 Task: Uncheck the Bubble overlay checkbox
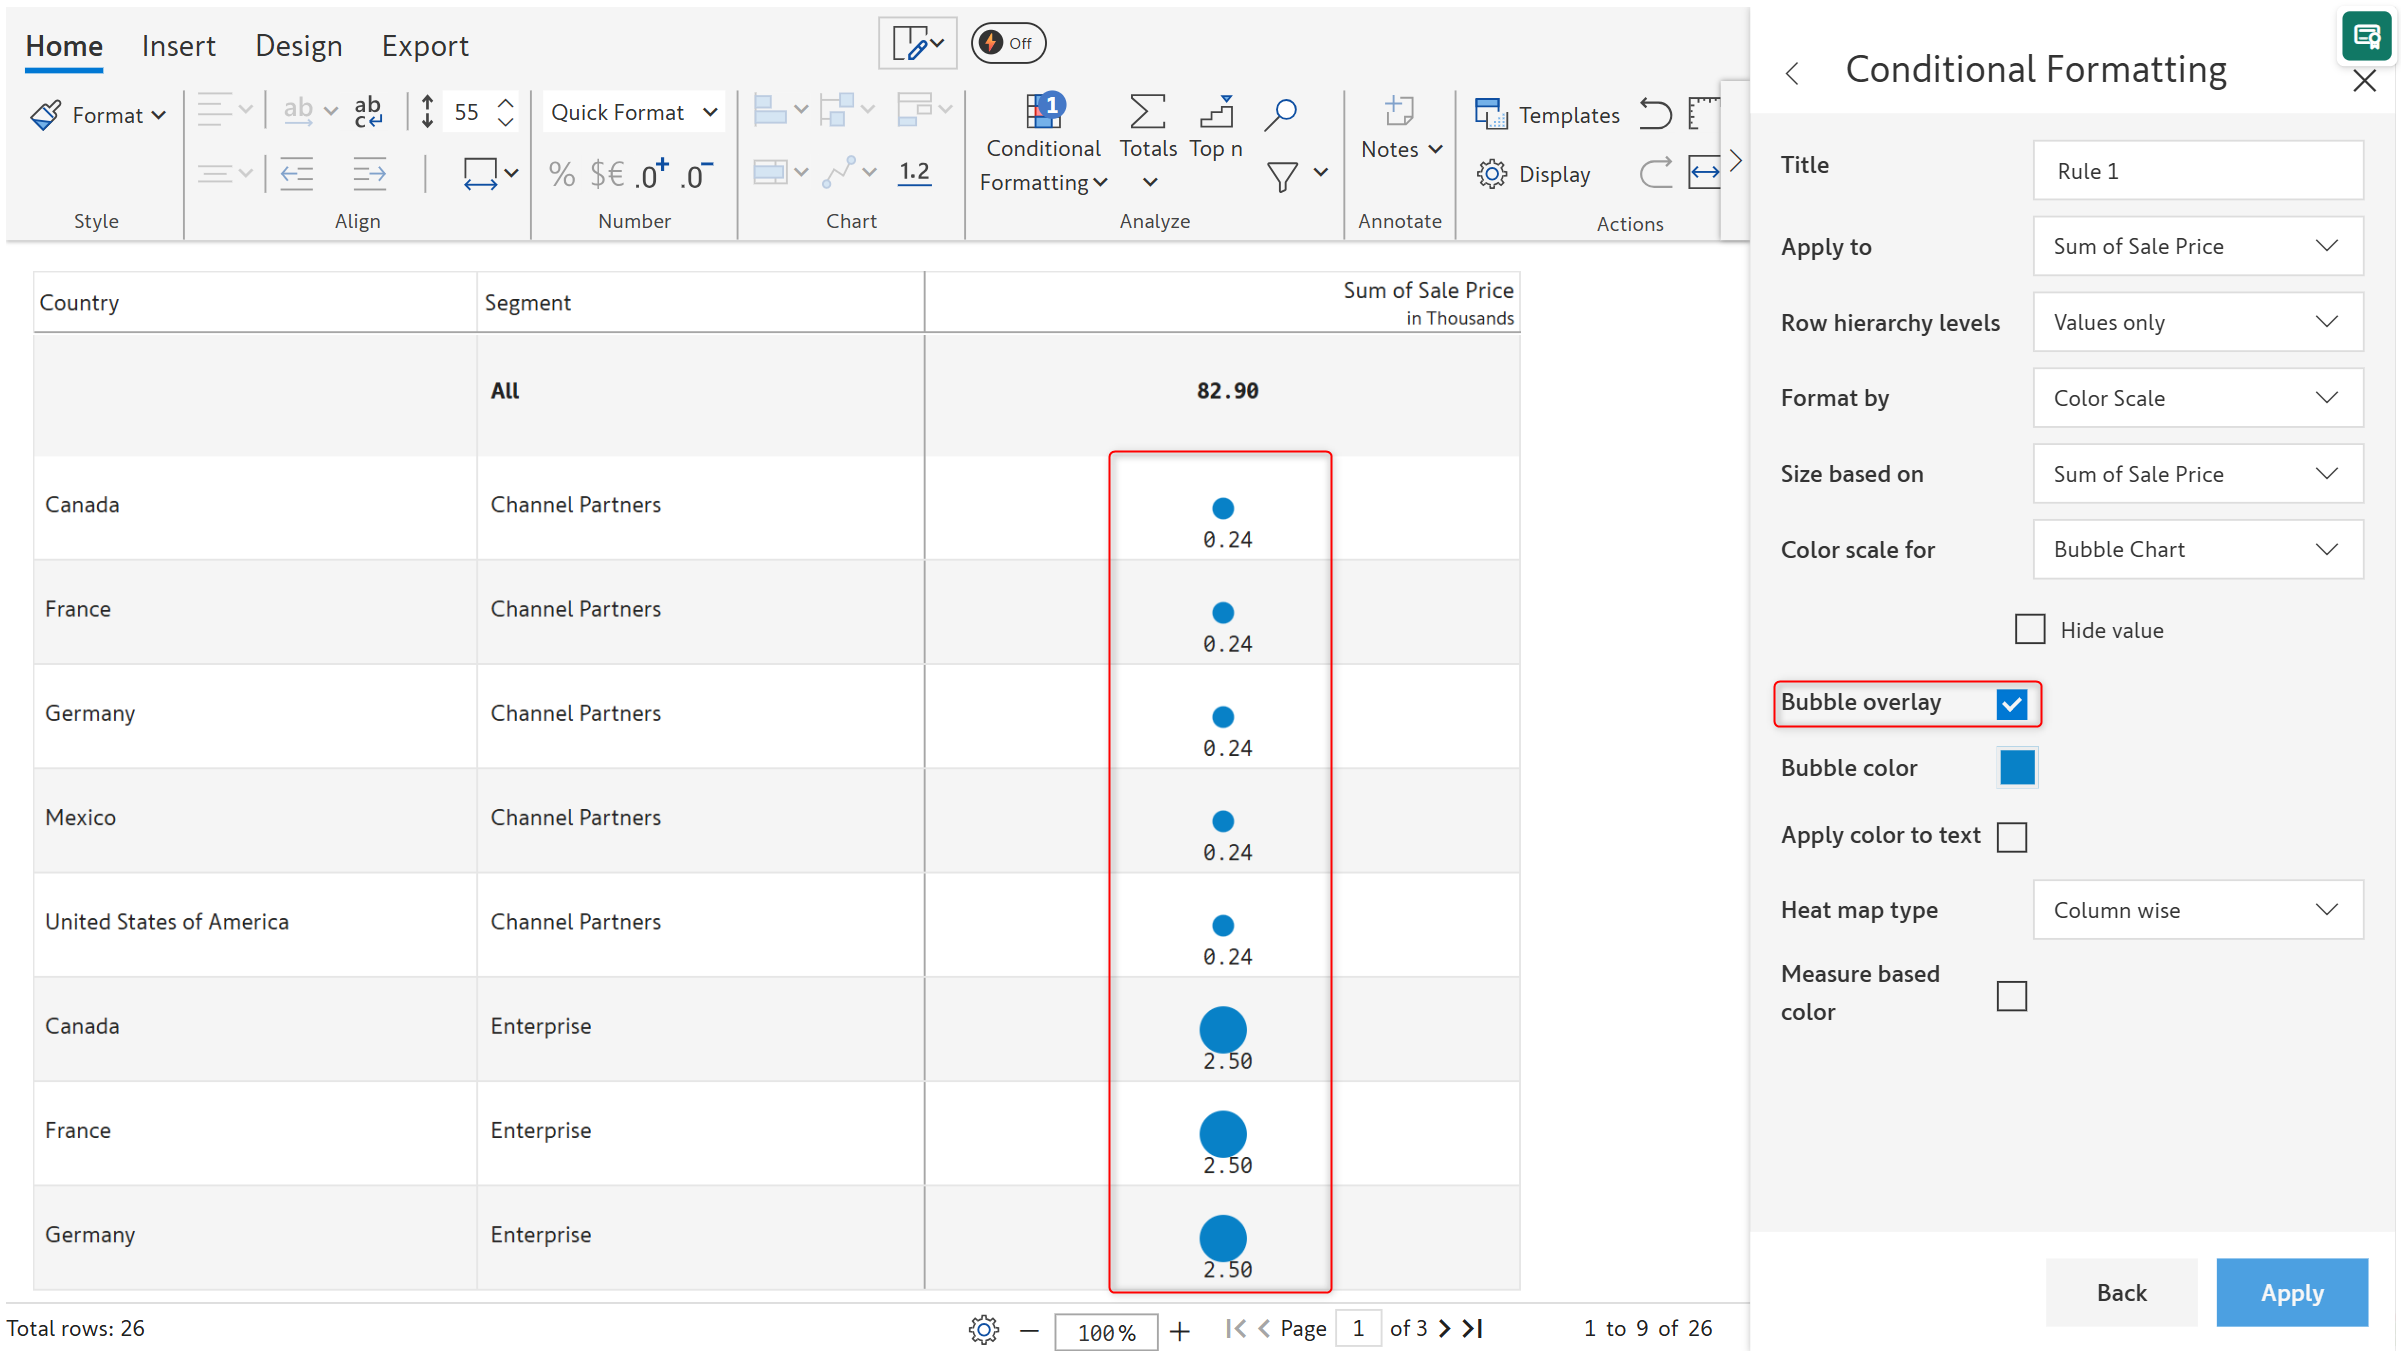click(2011, 704)
